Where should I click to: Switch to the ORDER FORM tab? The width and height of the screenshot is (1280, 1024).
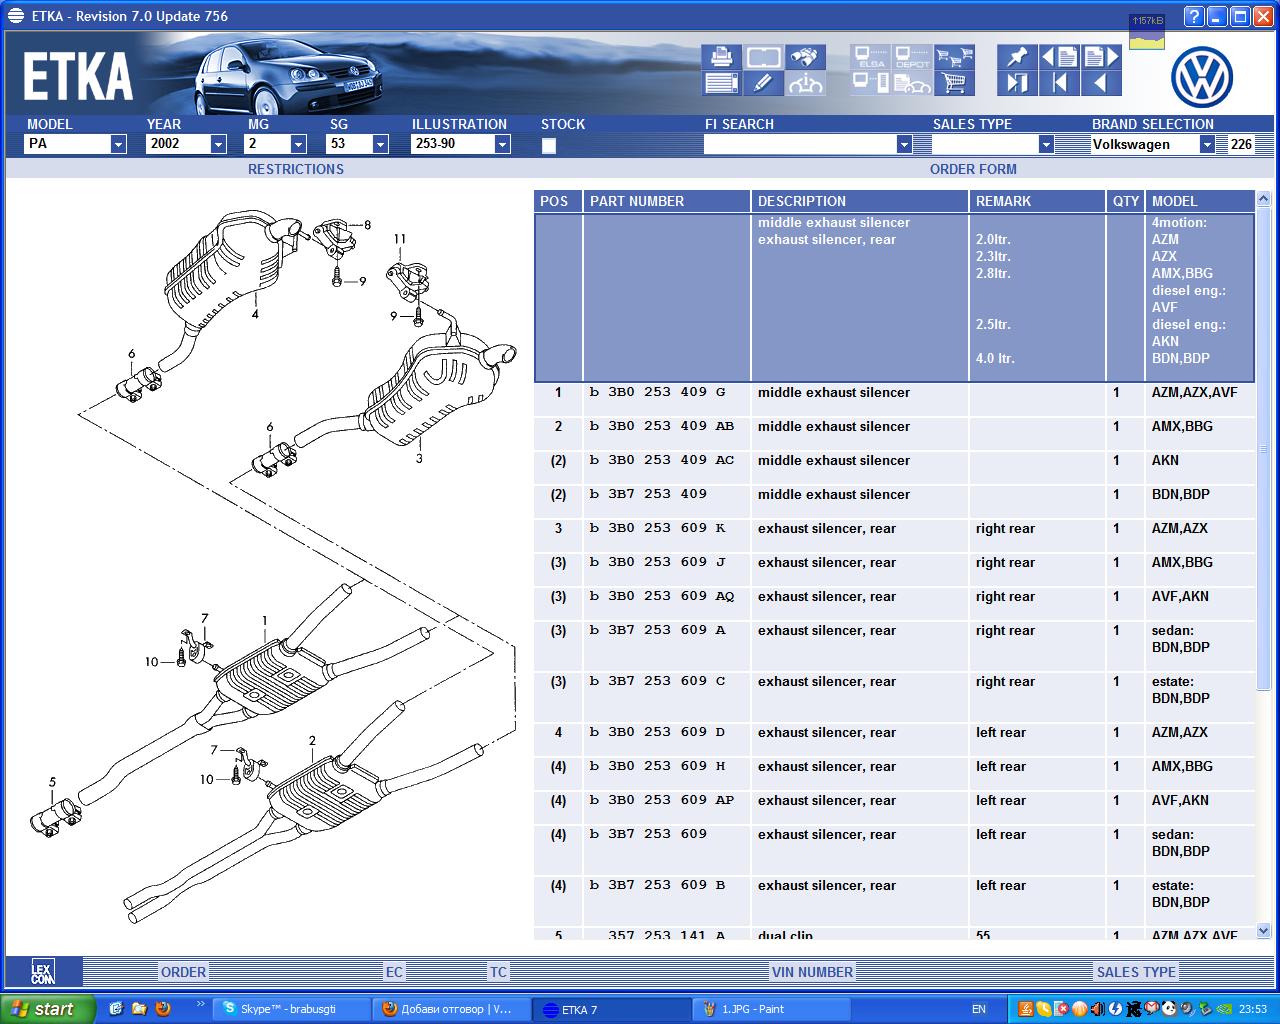tap(973, 169)
